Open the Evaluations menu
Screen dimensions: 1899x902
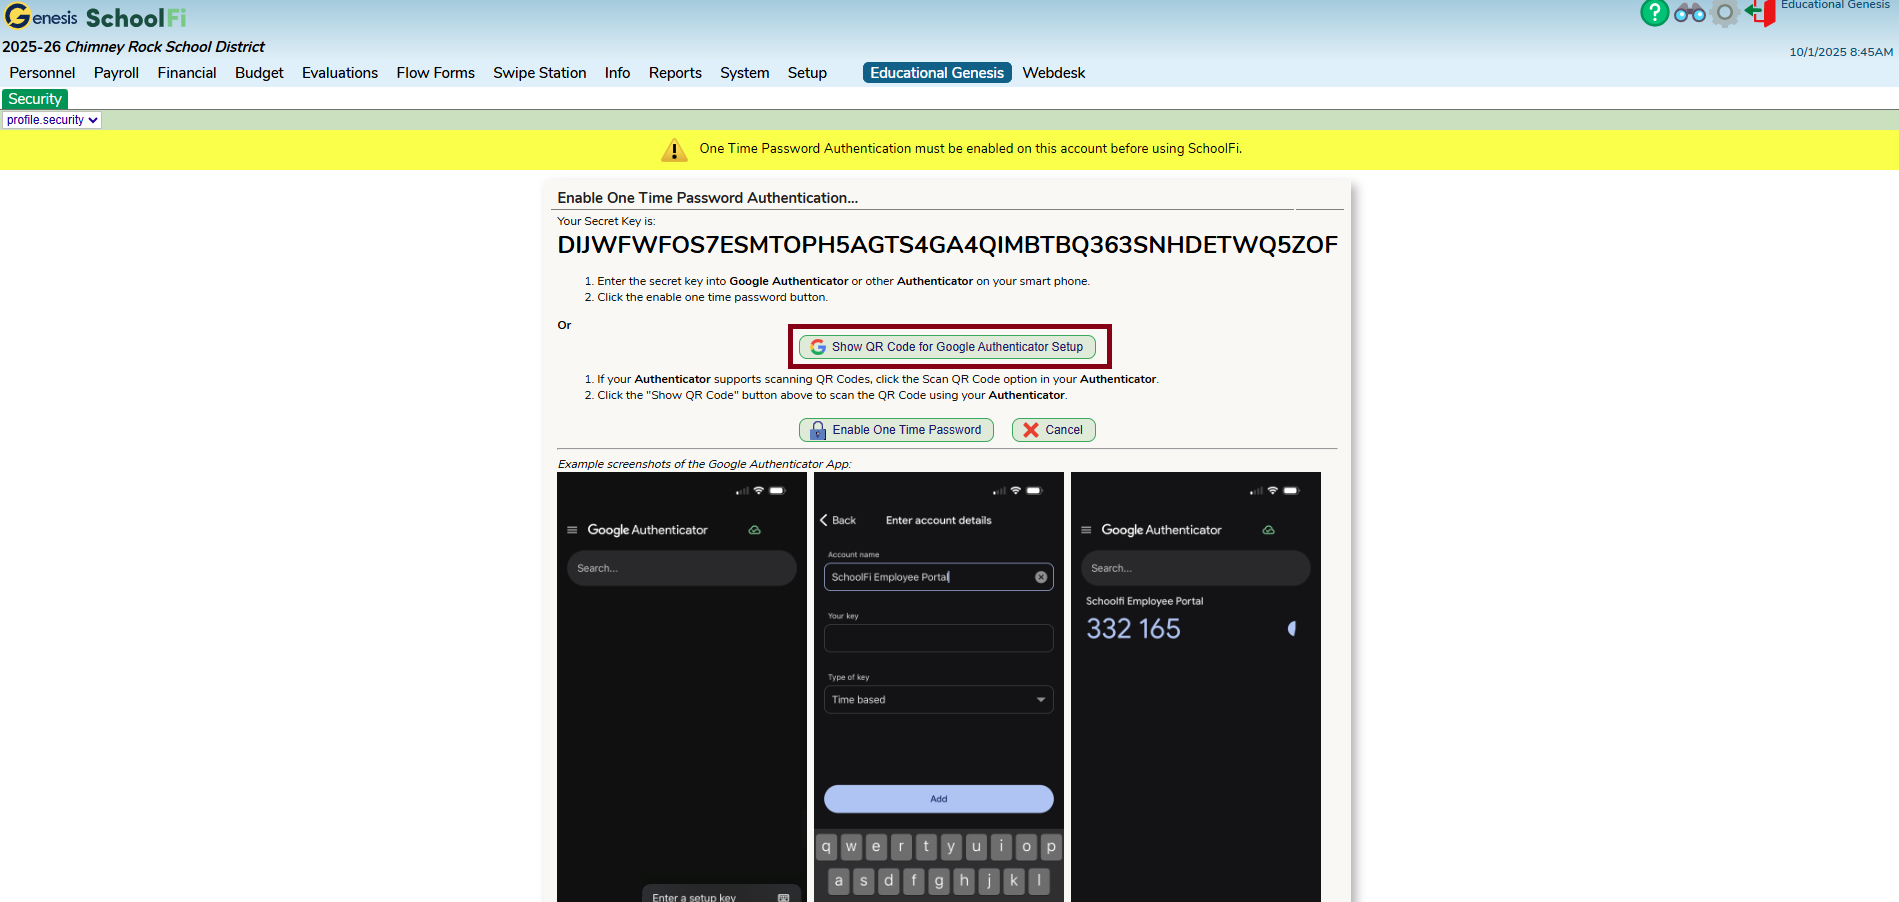pos(340,73)
